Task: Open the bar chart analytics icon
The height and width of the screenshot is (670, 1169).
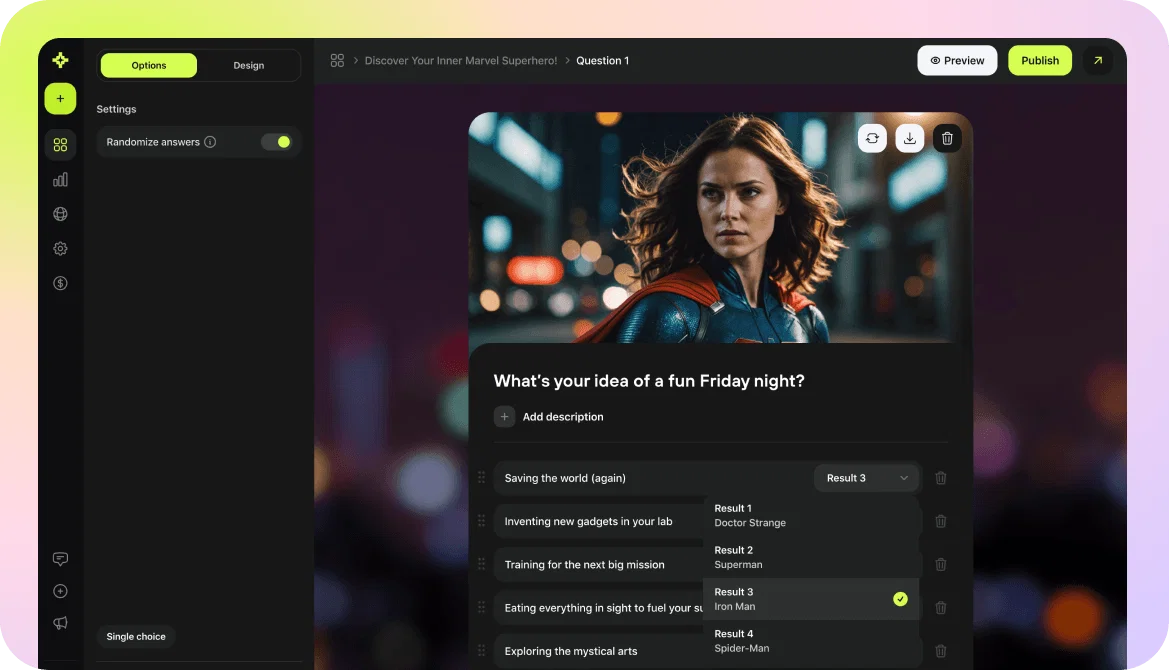Action: pos(60,180)
